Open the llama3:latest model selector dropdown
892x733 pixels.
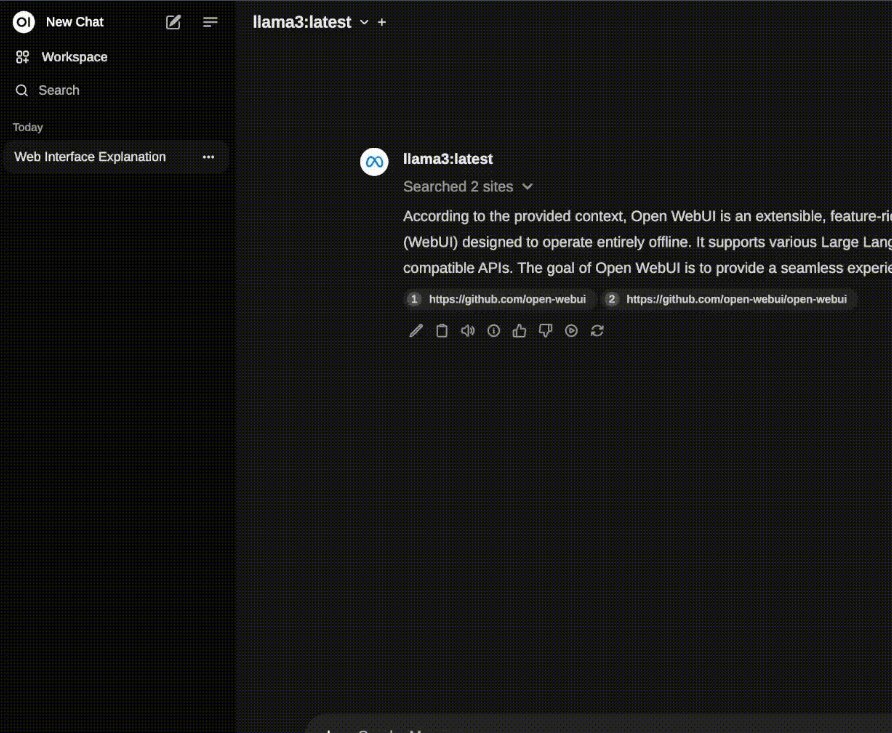tap(311, 22)
